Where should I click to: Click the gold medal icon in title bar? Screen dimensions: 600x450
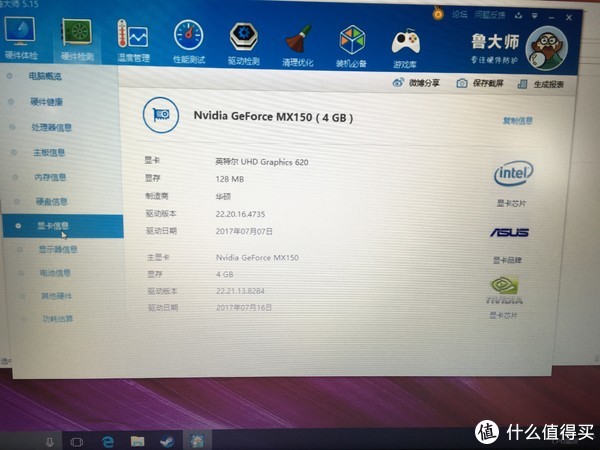[438, 14]
